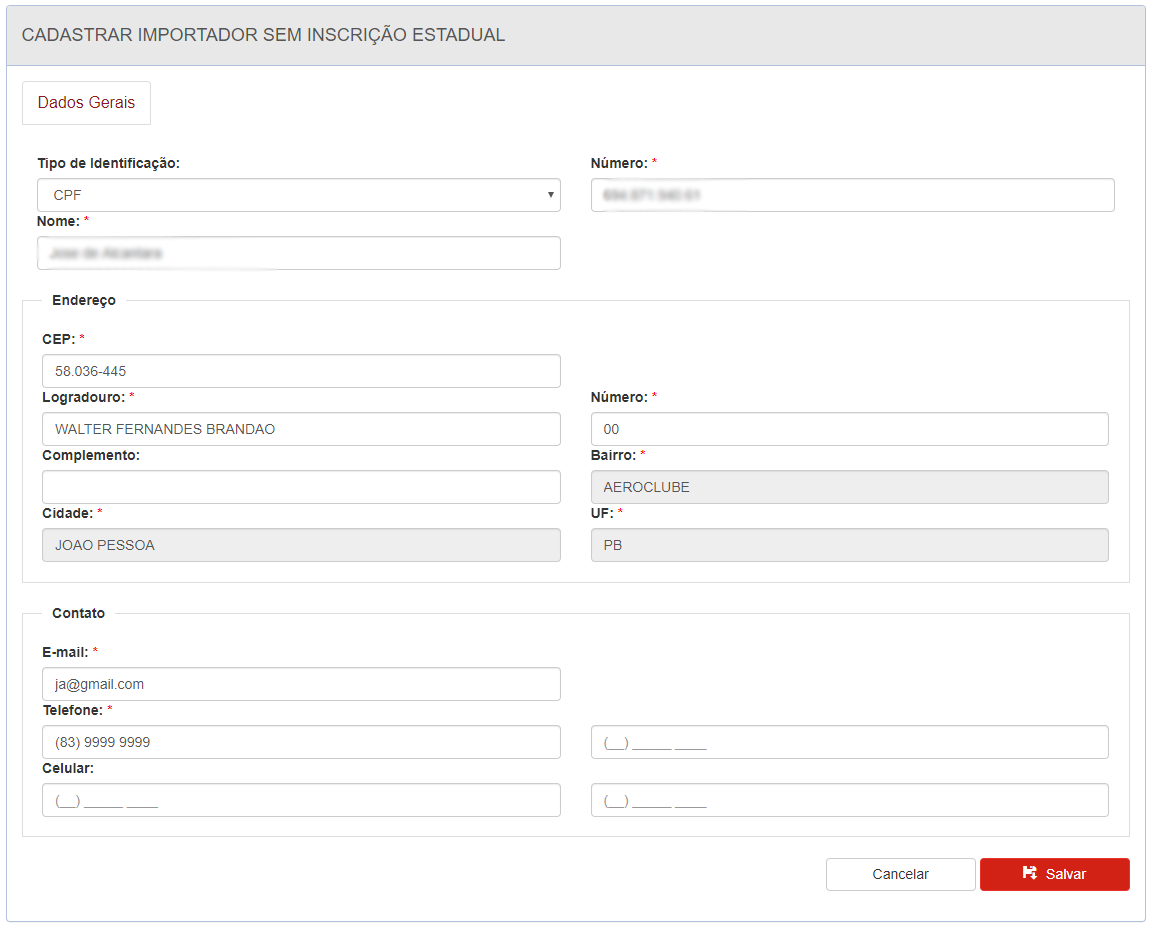
Task: Select the CPF identification type combo box
Action: 299,195
